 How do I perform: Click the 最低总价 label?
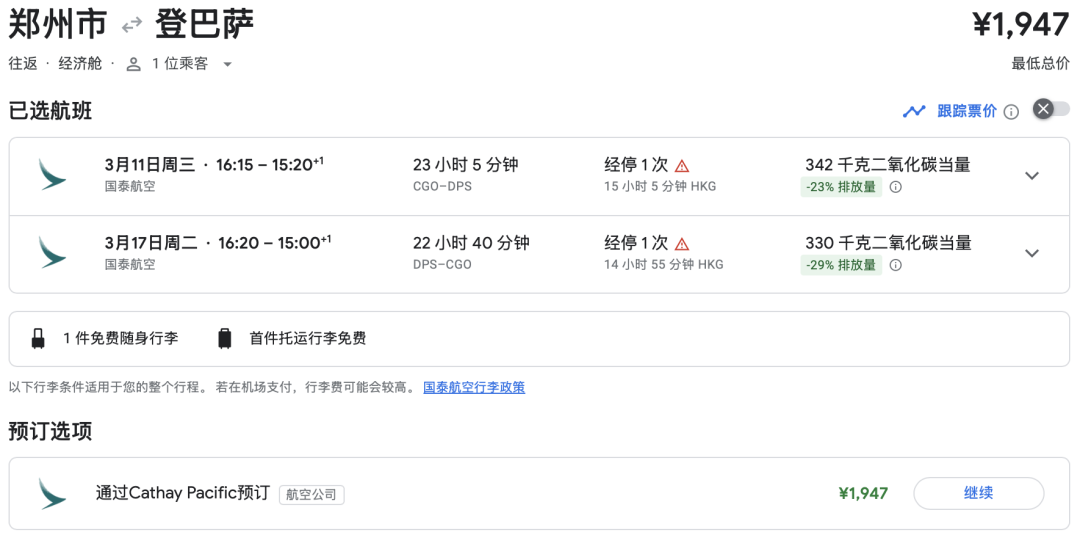coord(1041,64)
